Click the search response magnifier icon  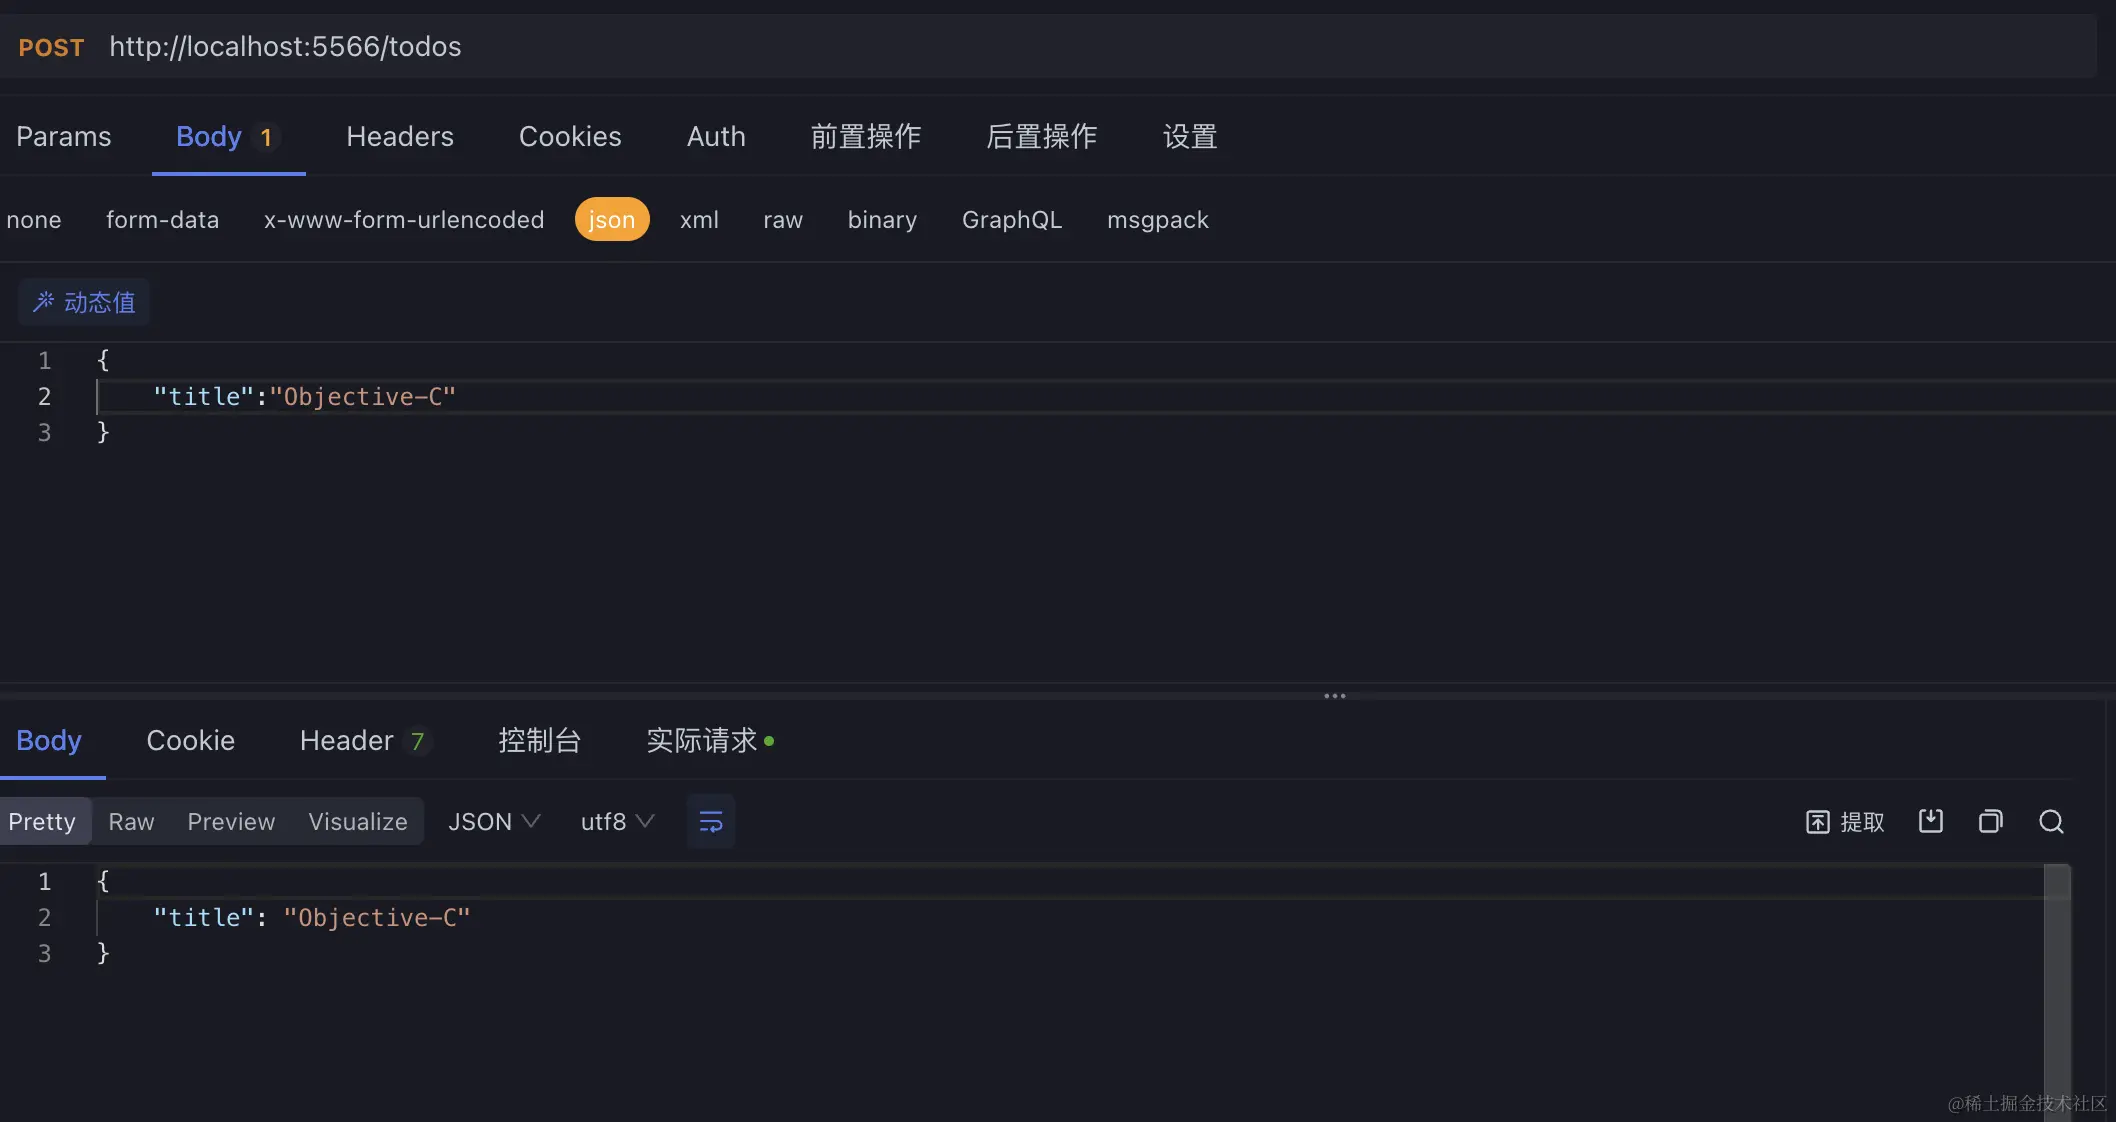click(2051, 822)
